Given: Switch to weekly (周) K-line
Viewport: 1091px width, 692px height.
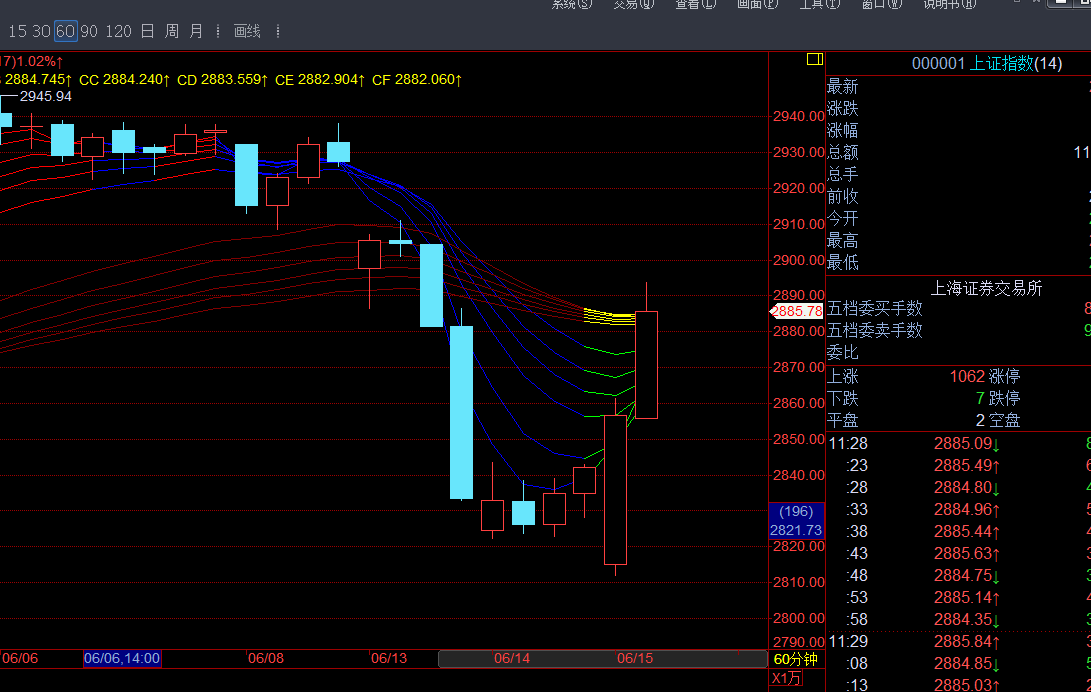Looking at the screenshot, I should click(x=172, y=32).
